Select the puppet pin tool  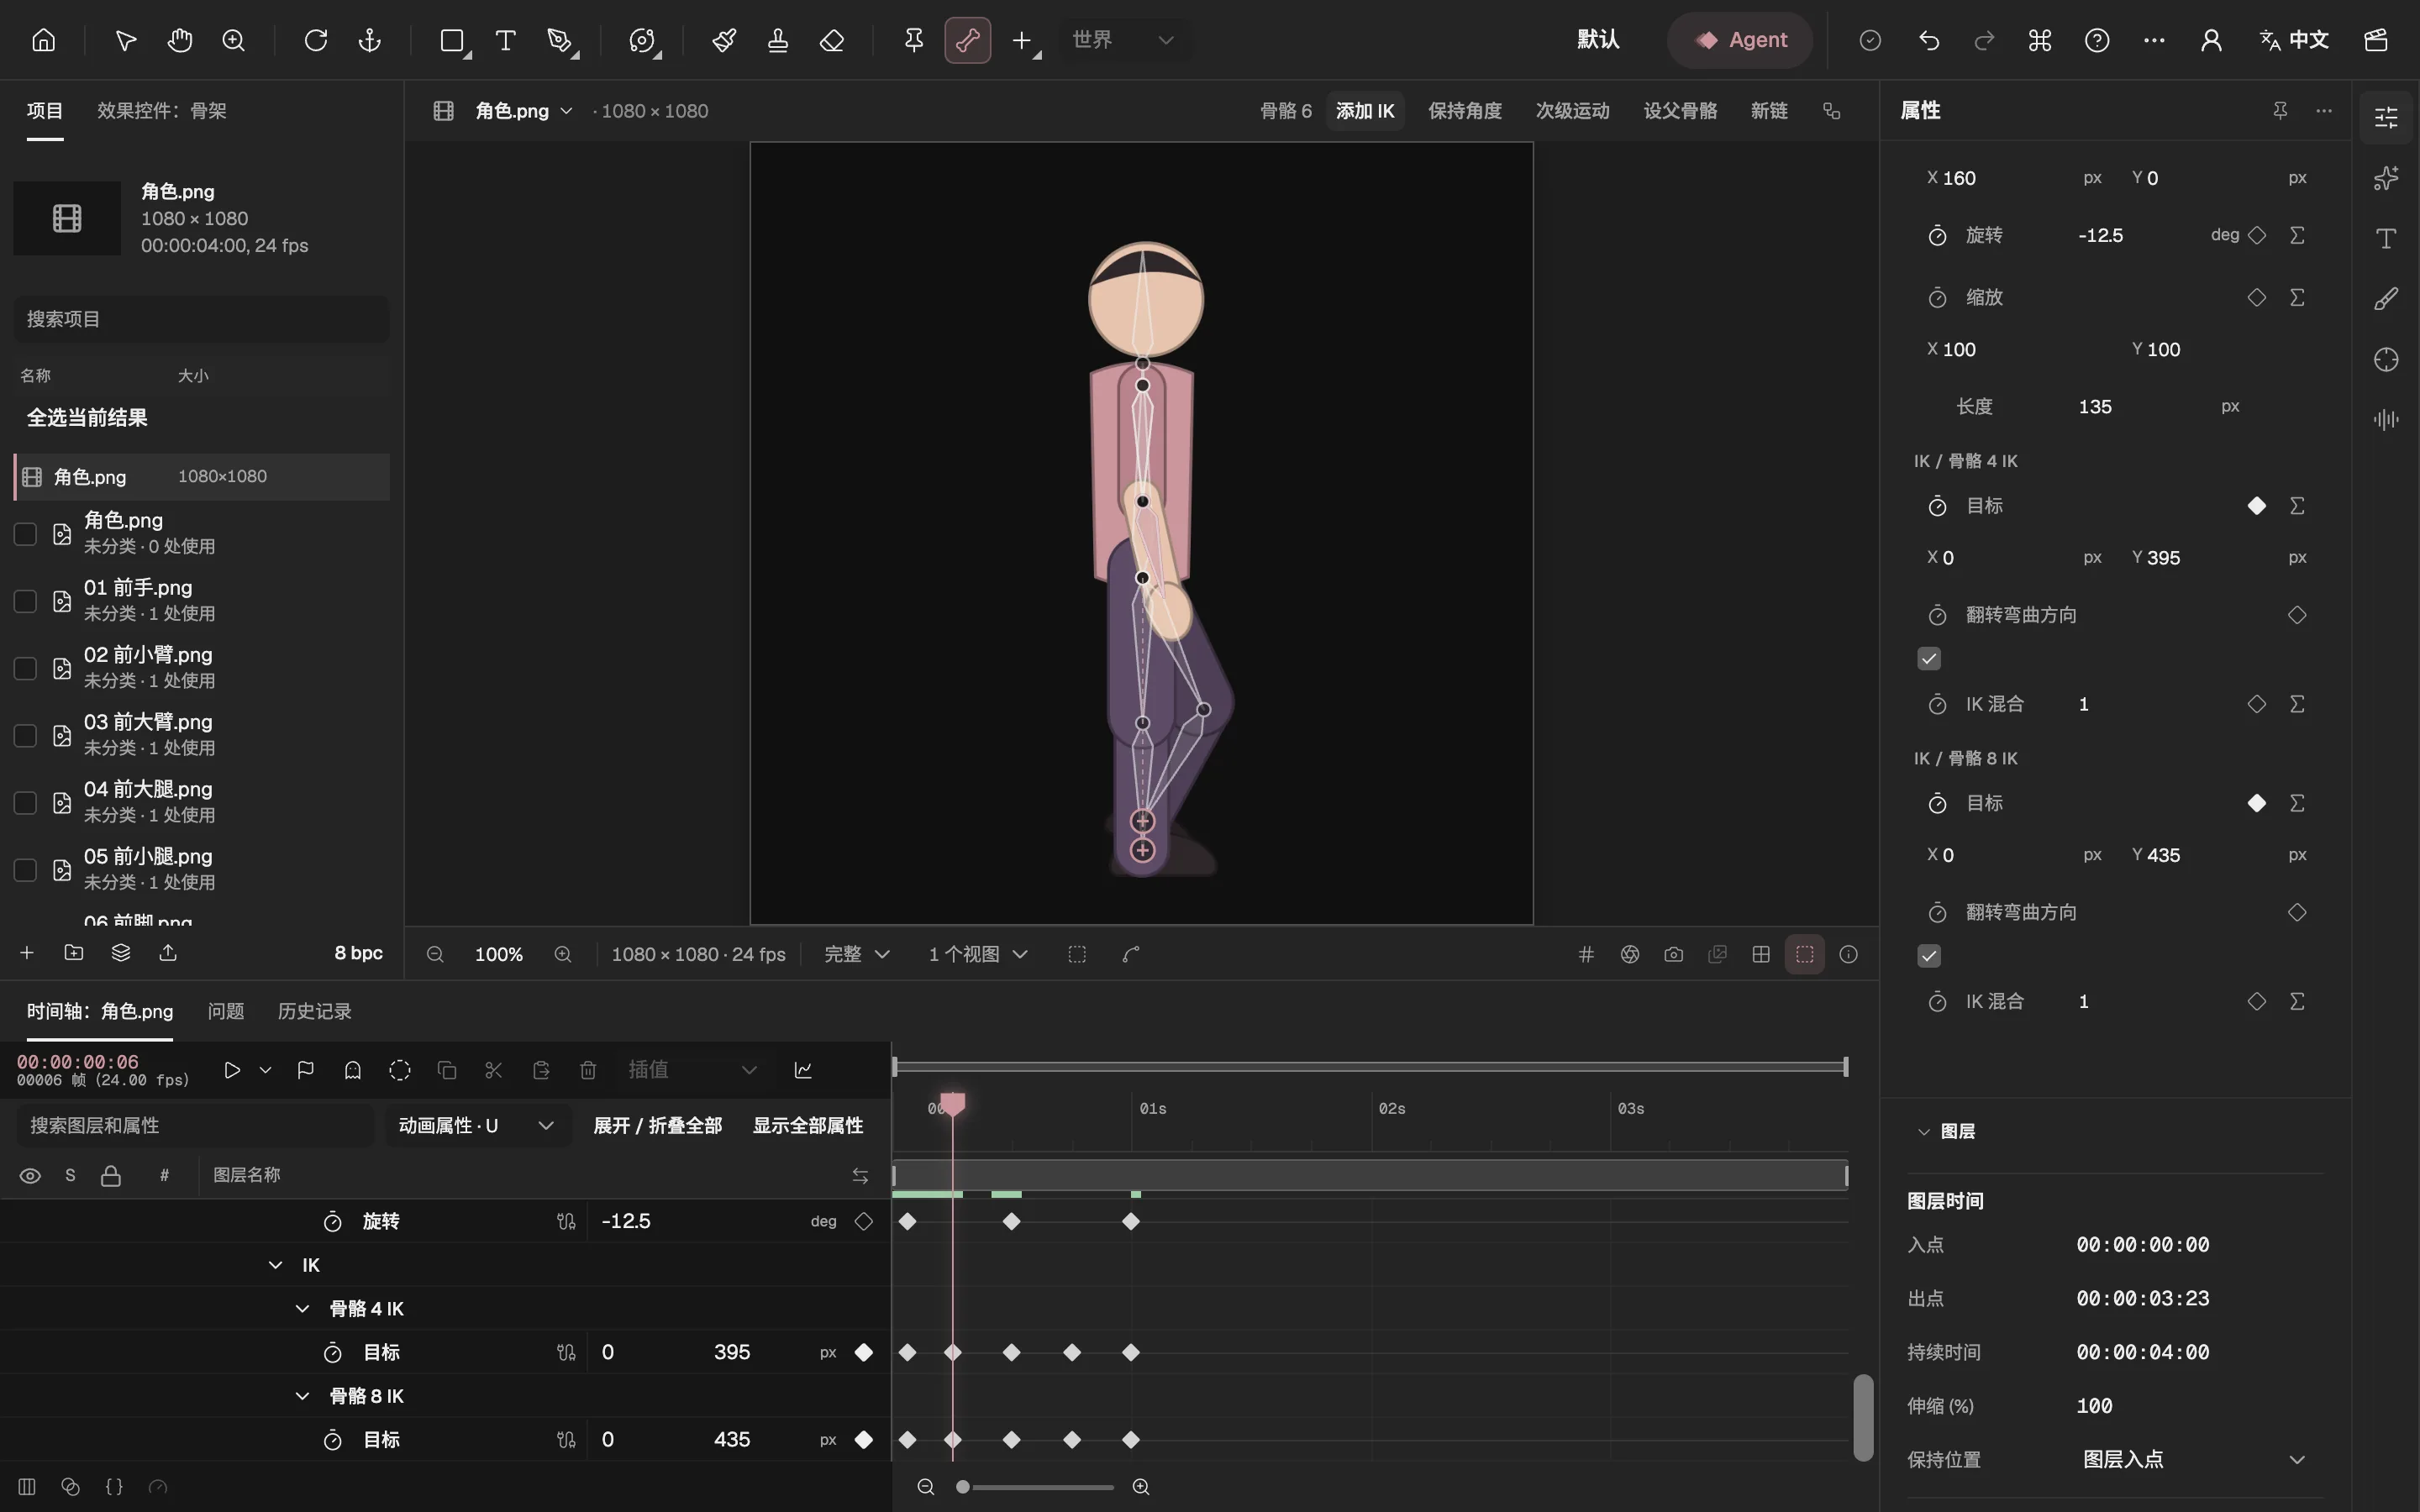point(913,40)
